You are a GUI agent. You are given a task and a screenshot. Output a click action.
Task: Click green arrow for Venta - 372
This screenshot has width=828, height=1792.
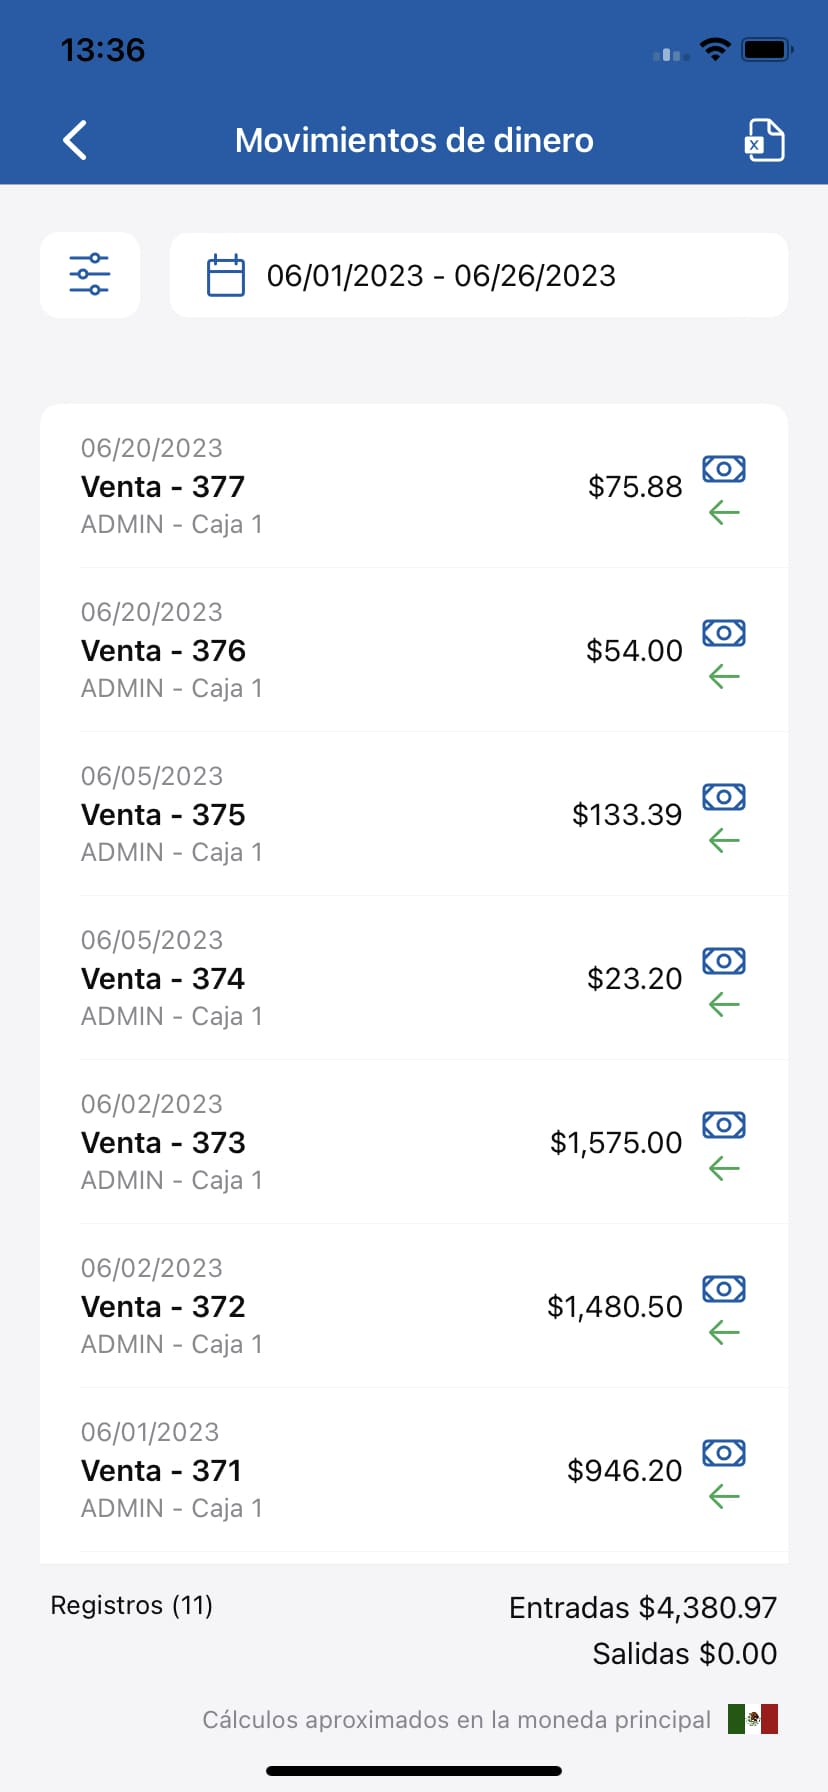pyautogui.click(x=723, y=1333)
